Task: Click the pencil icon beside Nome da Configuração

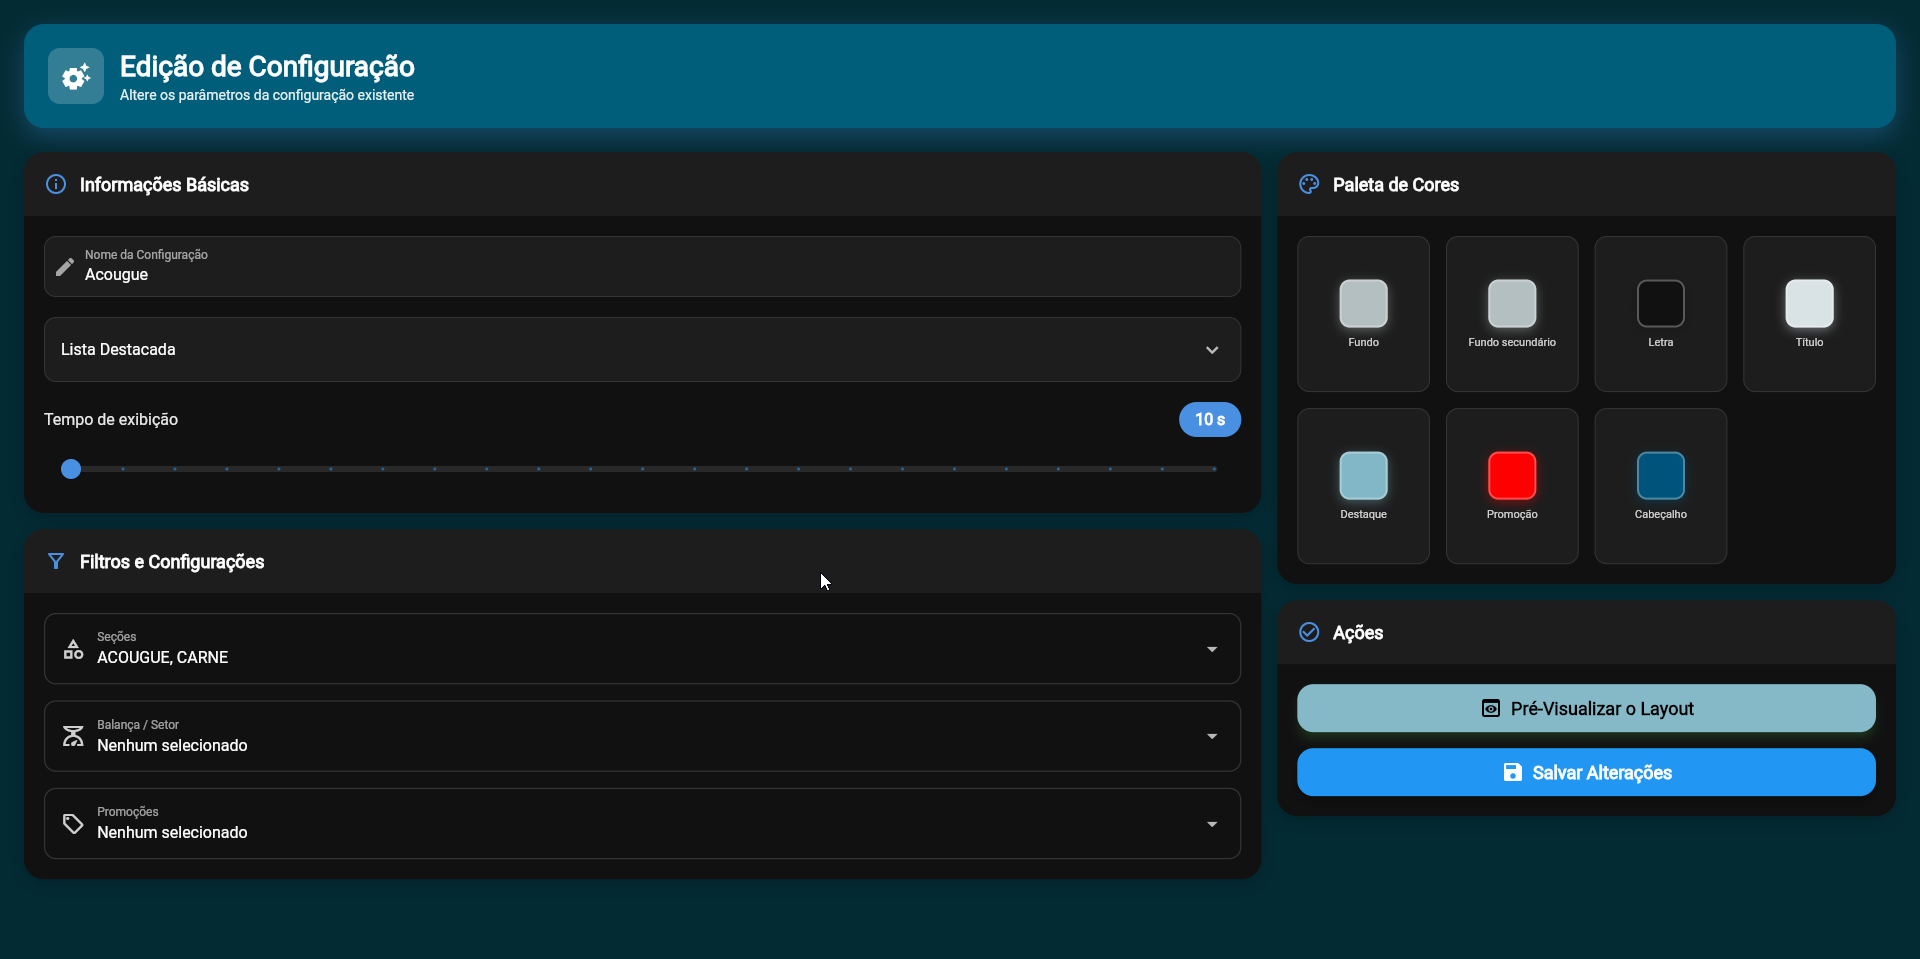Action: [65, 267]
